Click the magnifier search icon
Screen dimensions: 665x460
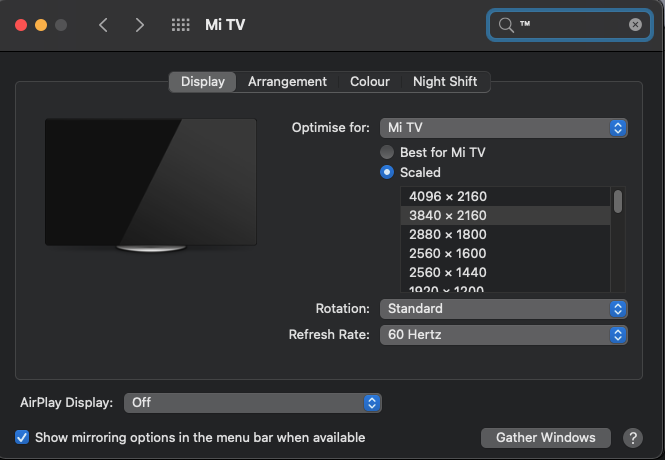506,25
